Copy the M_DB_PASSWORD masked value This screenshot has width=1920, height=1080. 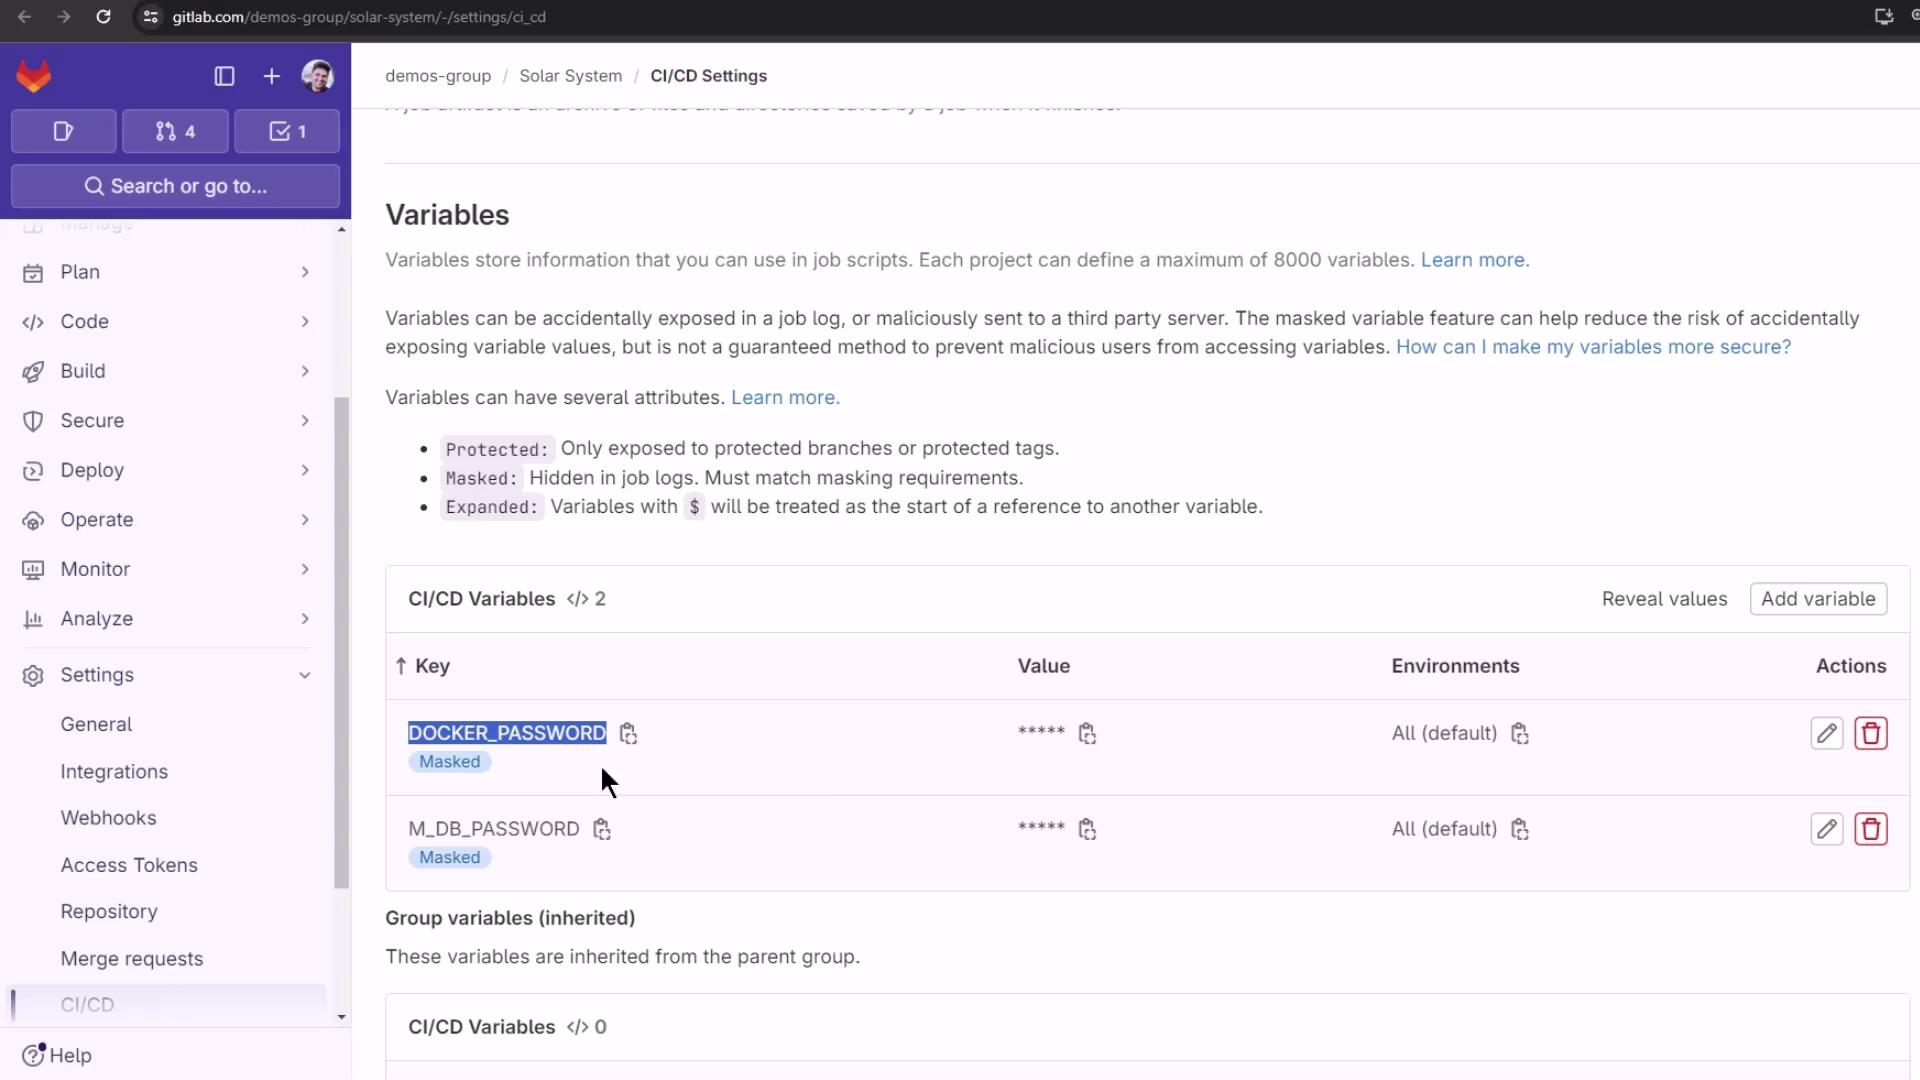pyautogui.click(x=1087, y=829)
